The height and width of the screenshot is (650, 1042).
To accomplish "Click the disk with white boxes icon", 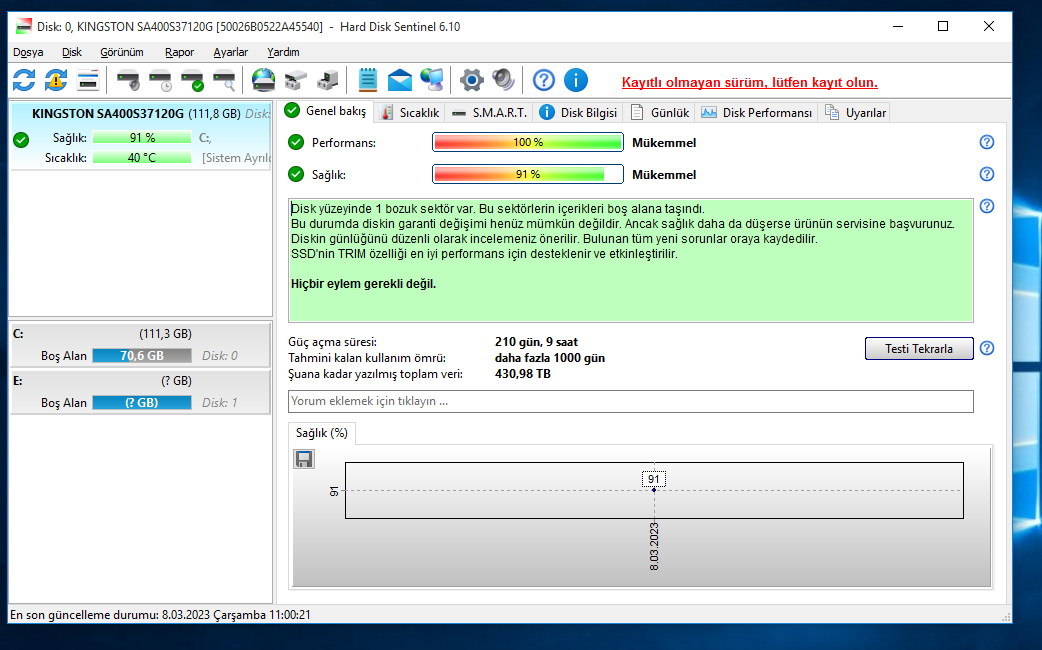I will [296, 80].
